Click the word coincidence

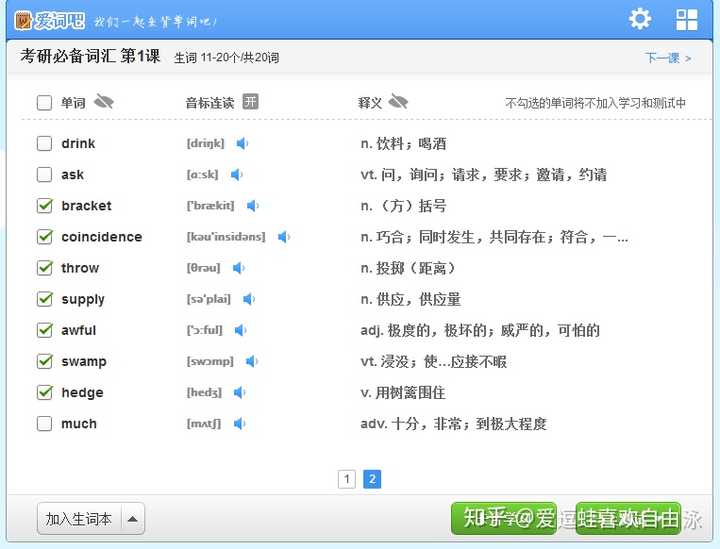pyautogui.click(x=101, y=237)
